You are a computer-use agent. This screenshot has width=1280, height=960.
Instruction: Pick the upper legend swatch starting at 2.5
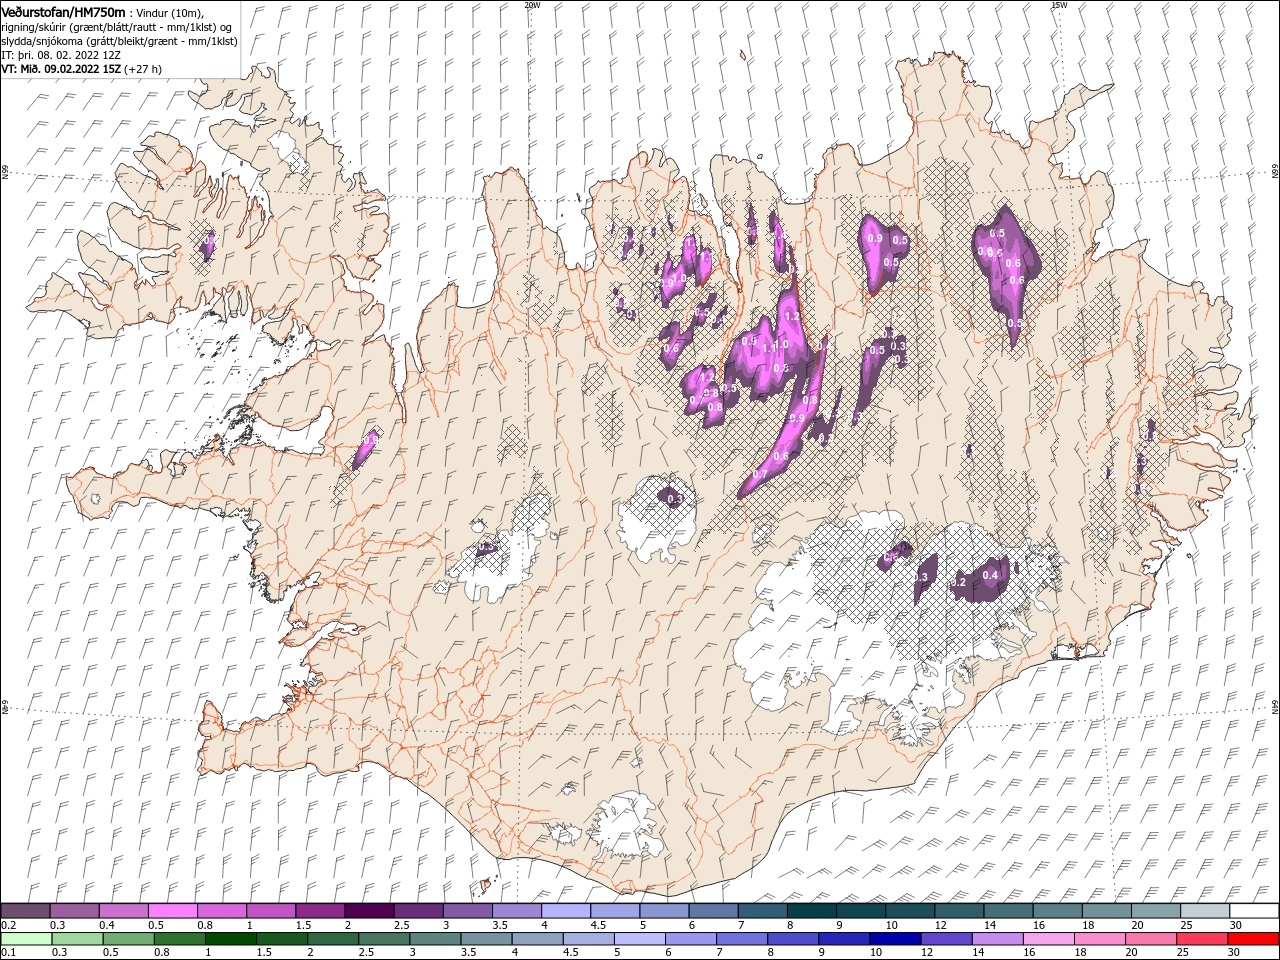pos(418,911)
